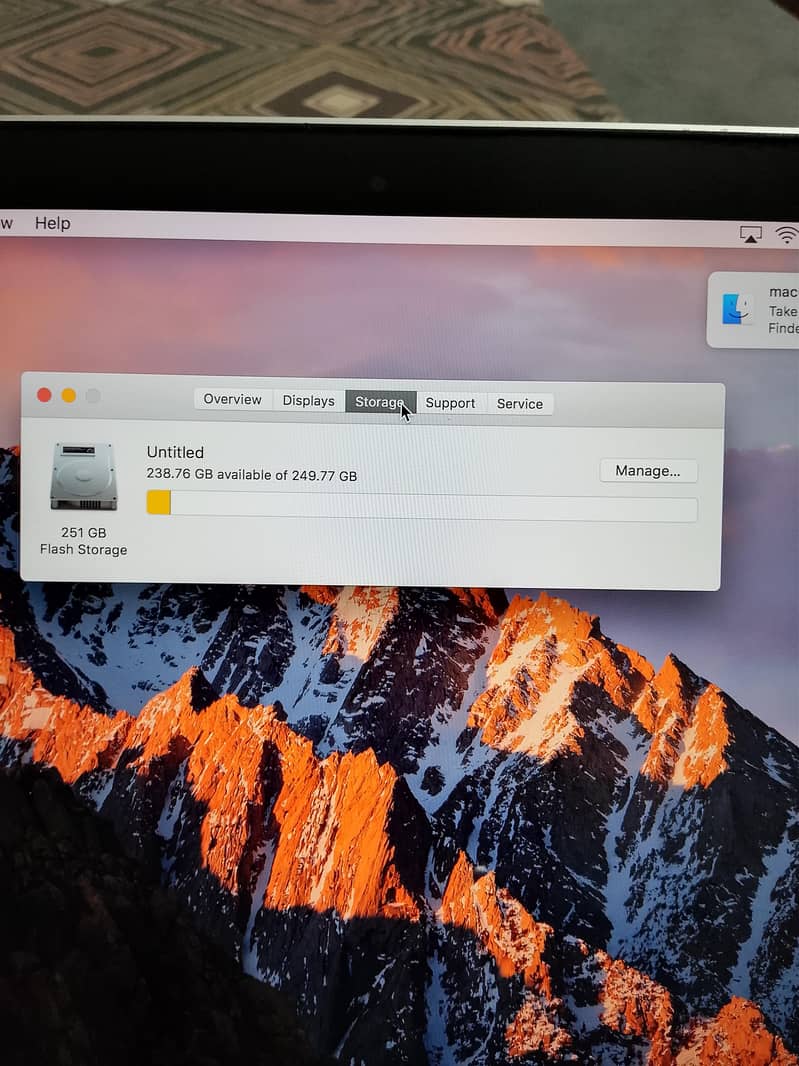Click the Manage... button

pyautogui.click(x=648, y=471)
